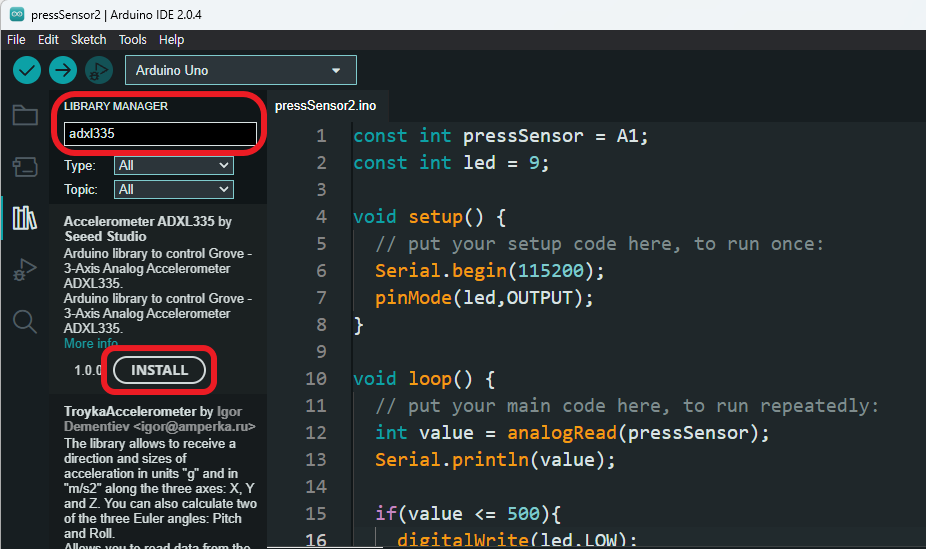
Task: Open the Tools menu
Action: pos(132,40)
